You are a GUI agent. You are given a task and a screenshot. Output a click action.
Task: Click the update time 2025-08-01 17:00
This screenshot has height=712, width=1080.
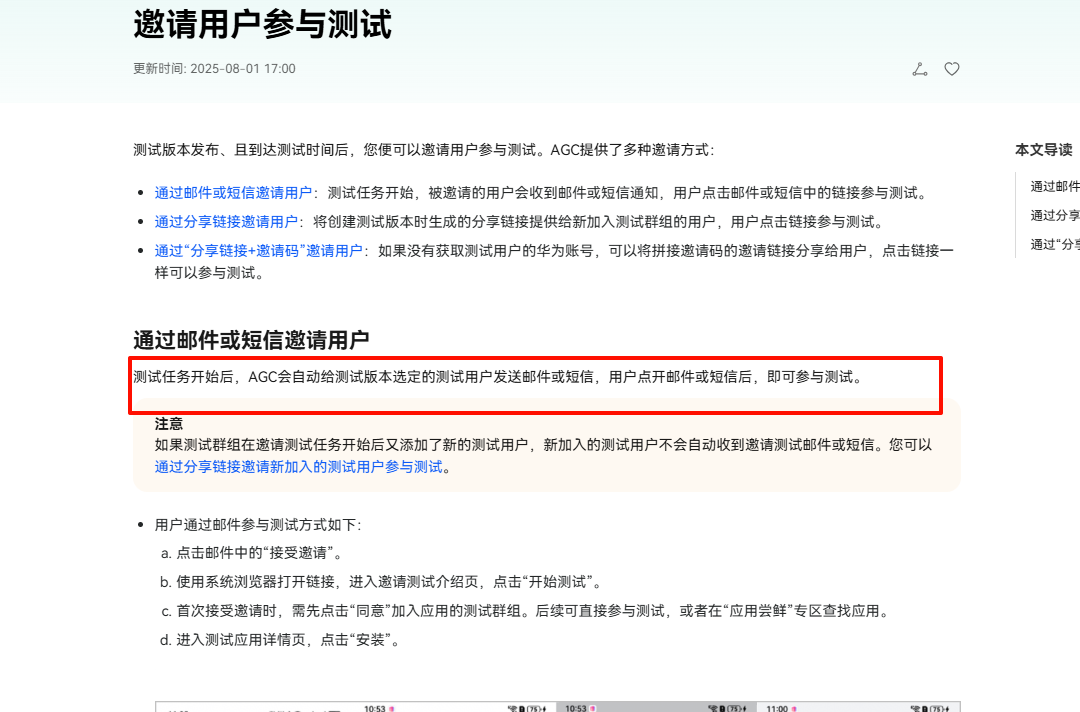point(214,69)
